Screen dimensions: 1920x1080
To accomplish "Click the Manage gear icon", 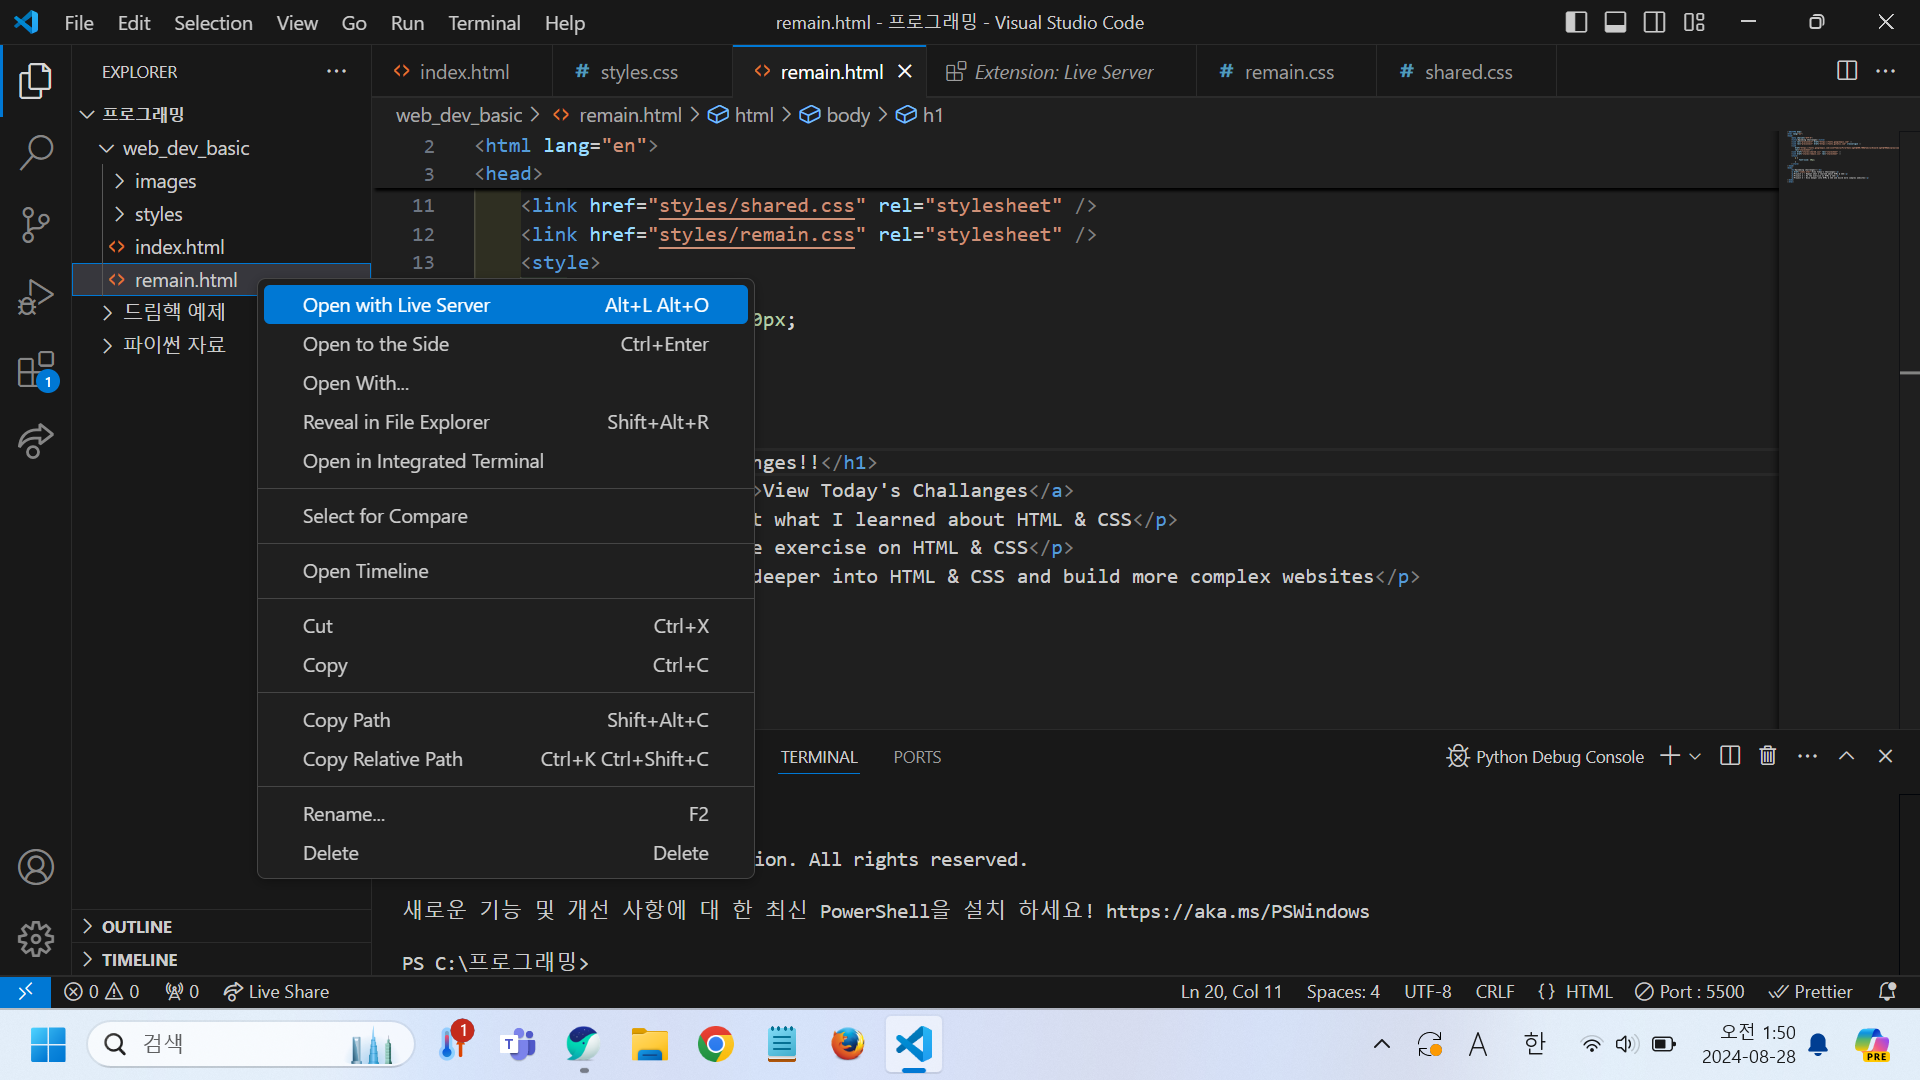I will point(36,938).
